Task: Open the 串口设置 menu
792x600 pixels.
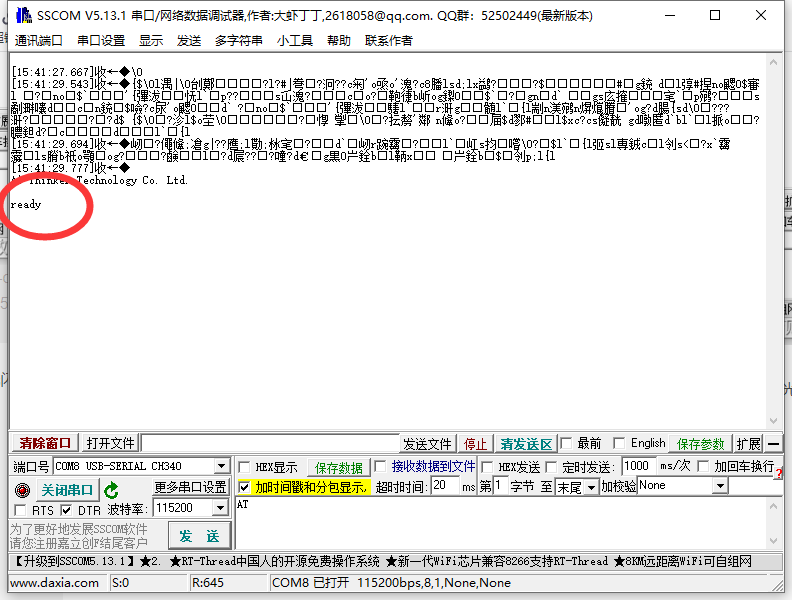Action: coord(101,40)
